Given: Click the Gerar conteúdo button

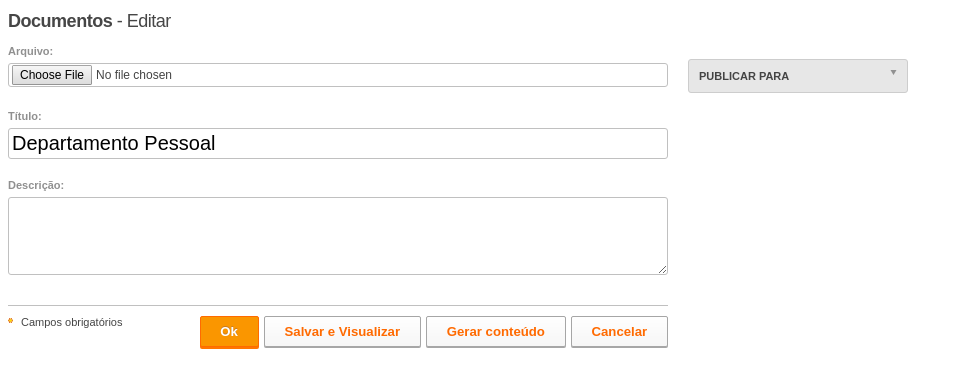Looking at the screenshot, I should pos(496,332).
